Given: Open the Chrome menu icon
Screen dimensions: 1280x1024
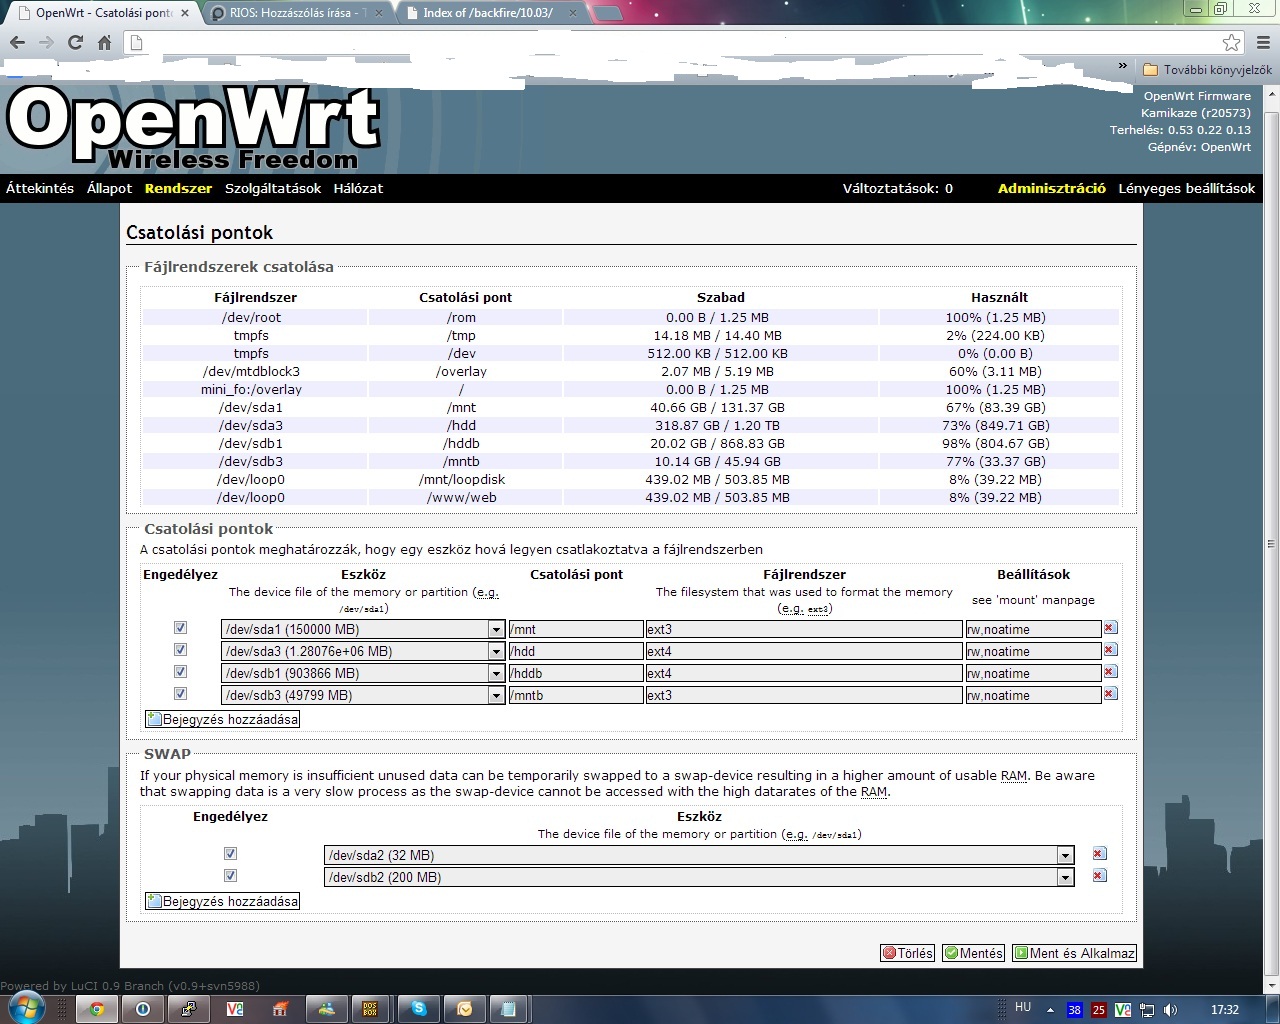Looking at the screenshot, I should click(1263, 42).
